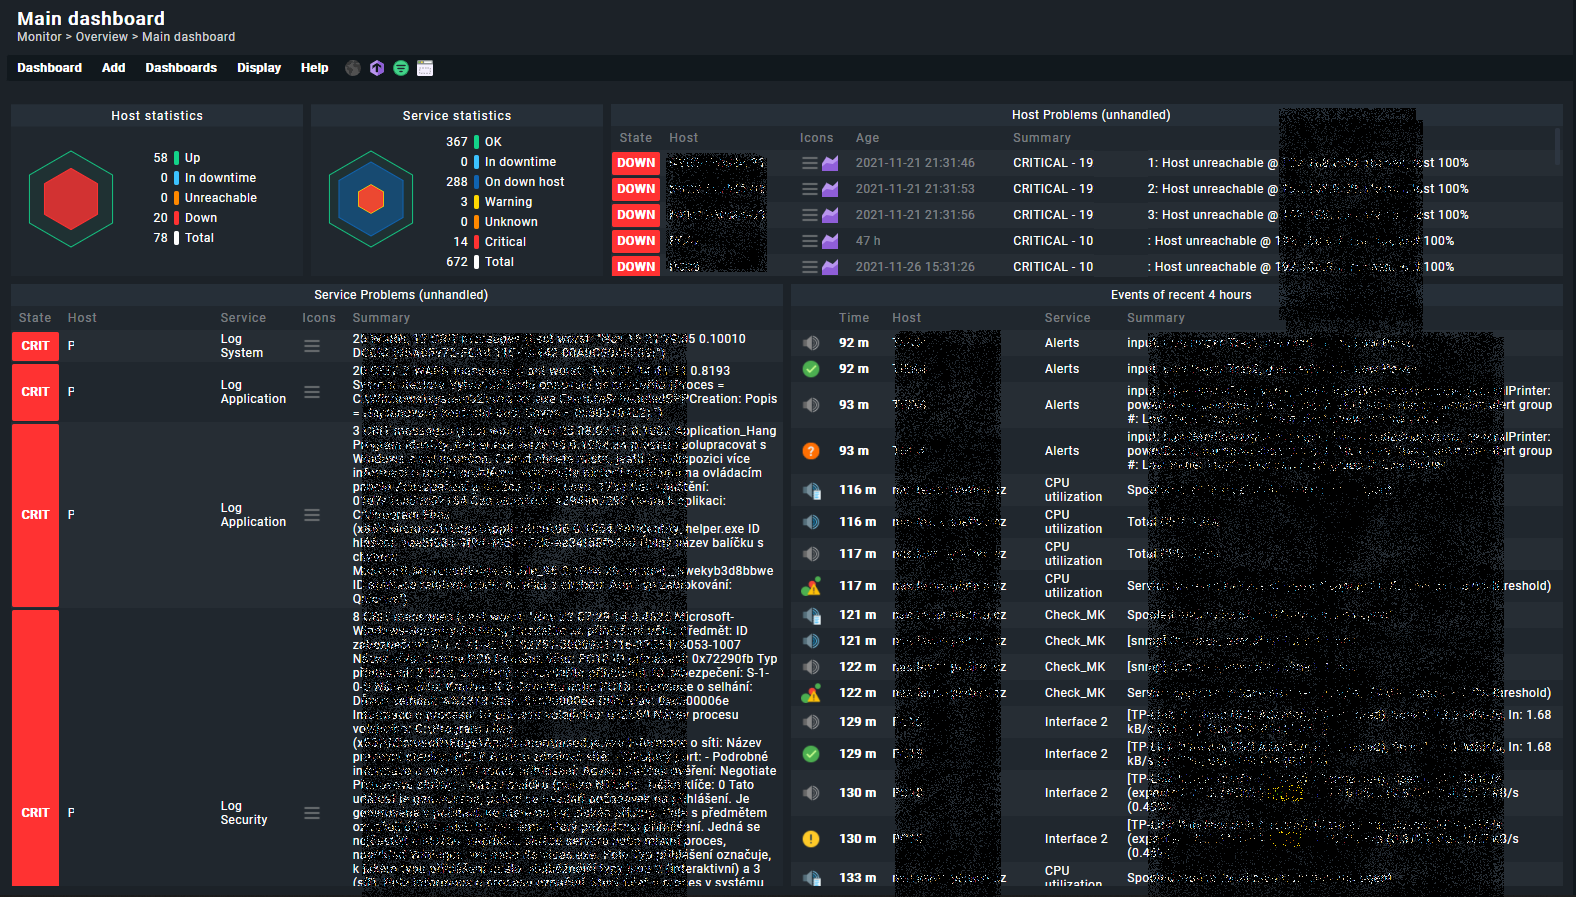Click green OK check icon in 92 m Alerts event

point(811,369)
